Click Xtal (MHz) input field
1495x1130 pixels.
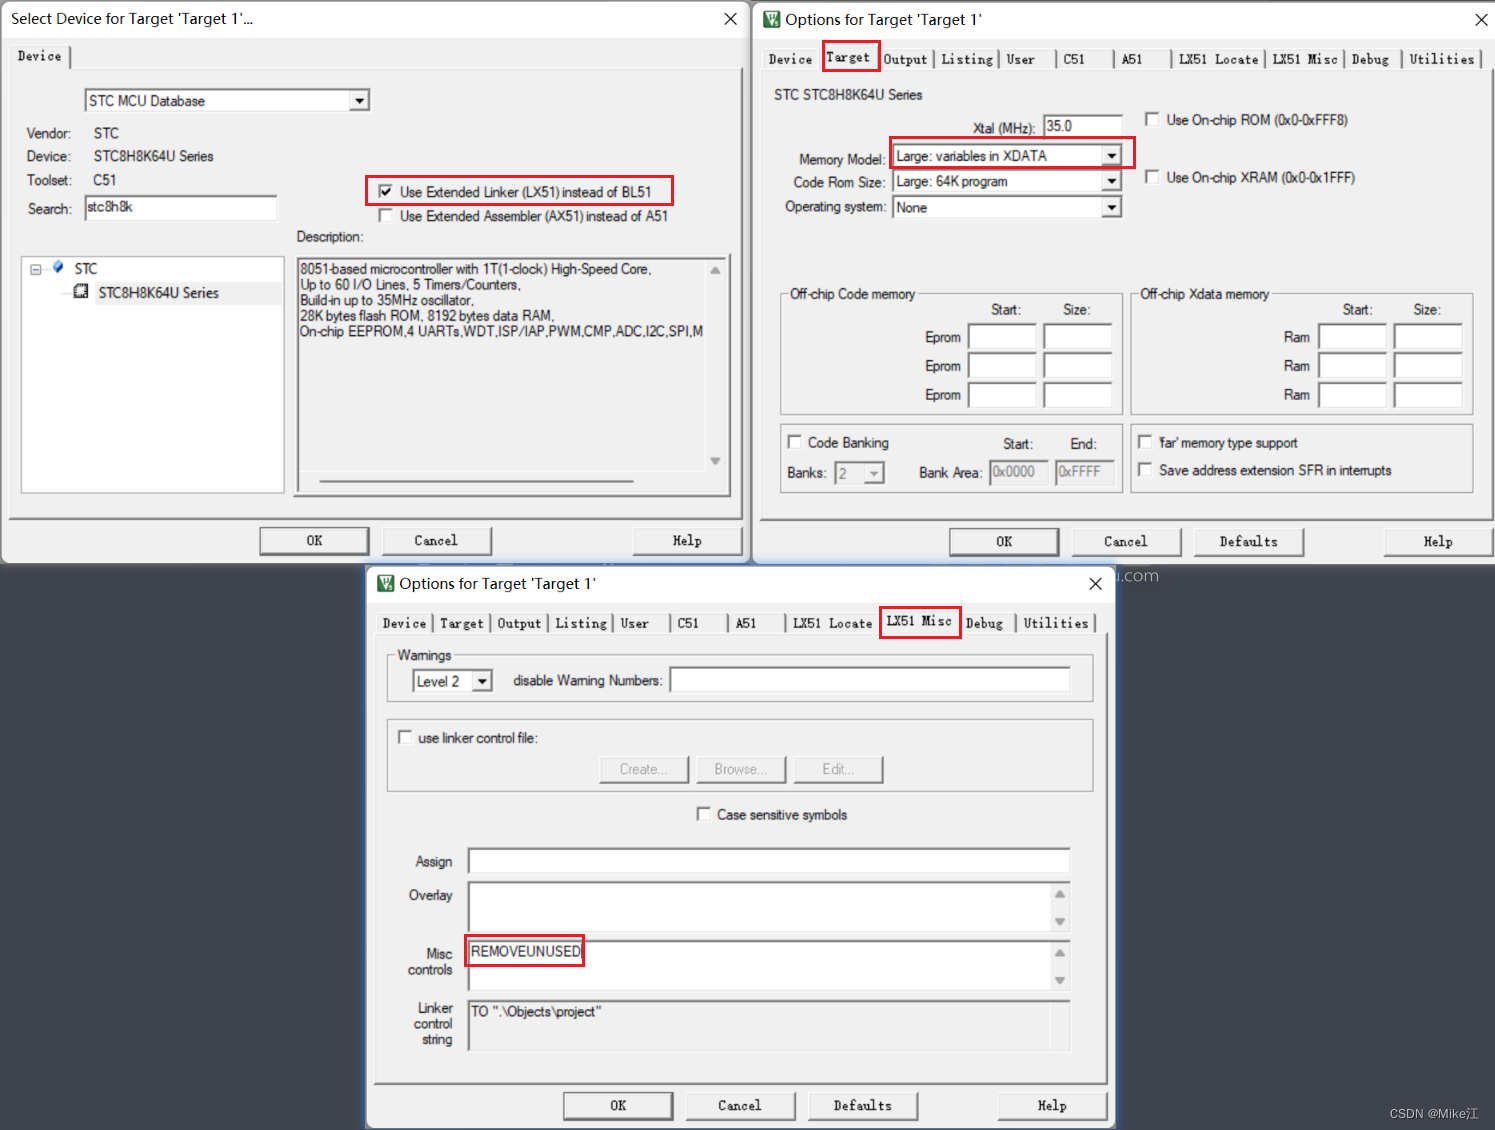1082,126
